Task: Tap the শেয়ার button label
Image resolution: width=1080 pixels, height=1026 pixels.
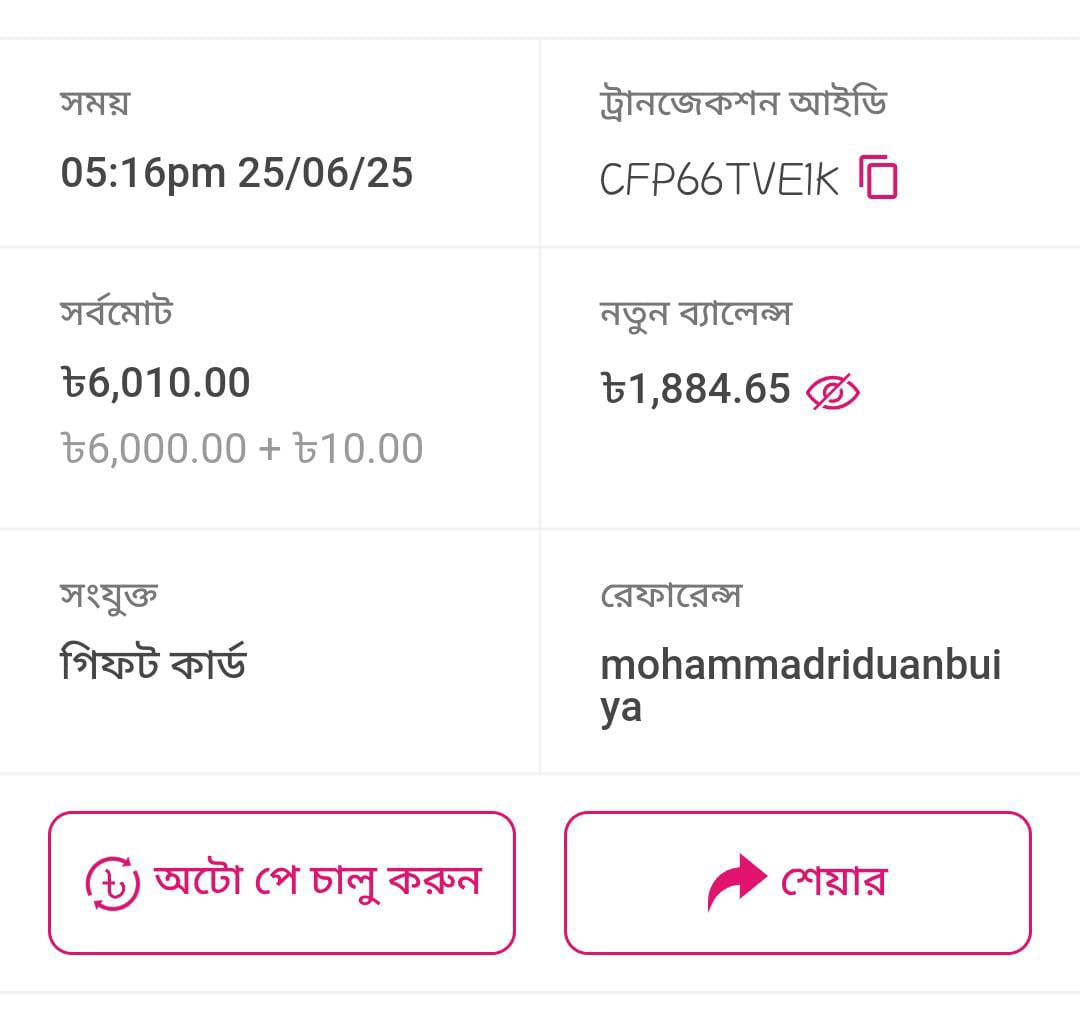Action: click(833, 881)
